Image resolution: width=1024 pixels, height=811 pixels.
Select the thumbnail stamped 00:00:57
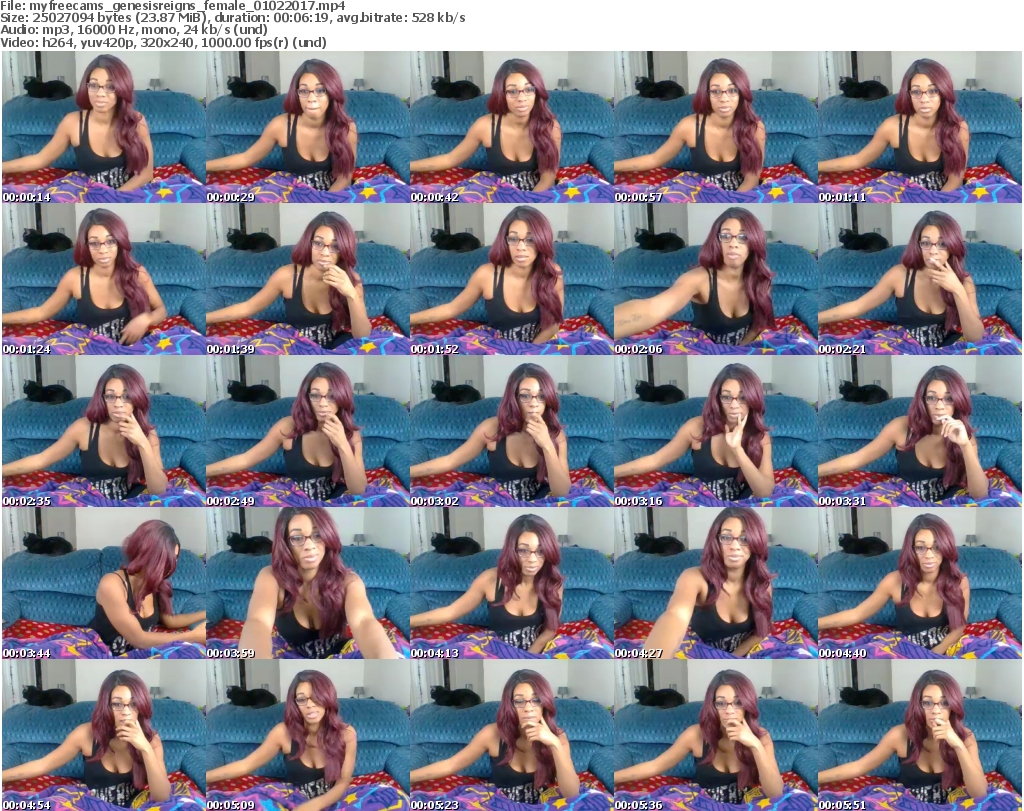pos(715,127)
